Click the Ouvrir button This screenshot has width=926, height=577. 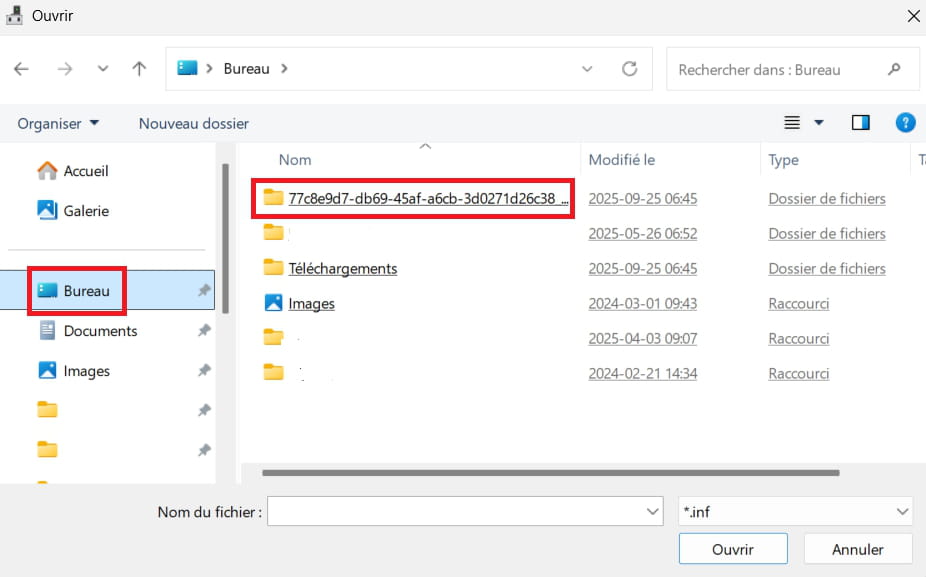[733, 549]
